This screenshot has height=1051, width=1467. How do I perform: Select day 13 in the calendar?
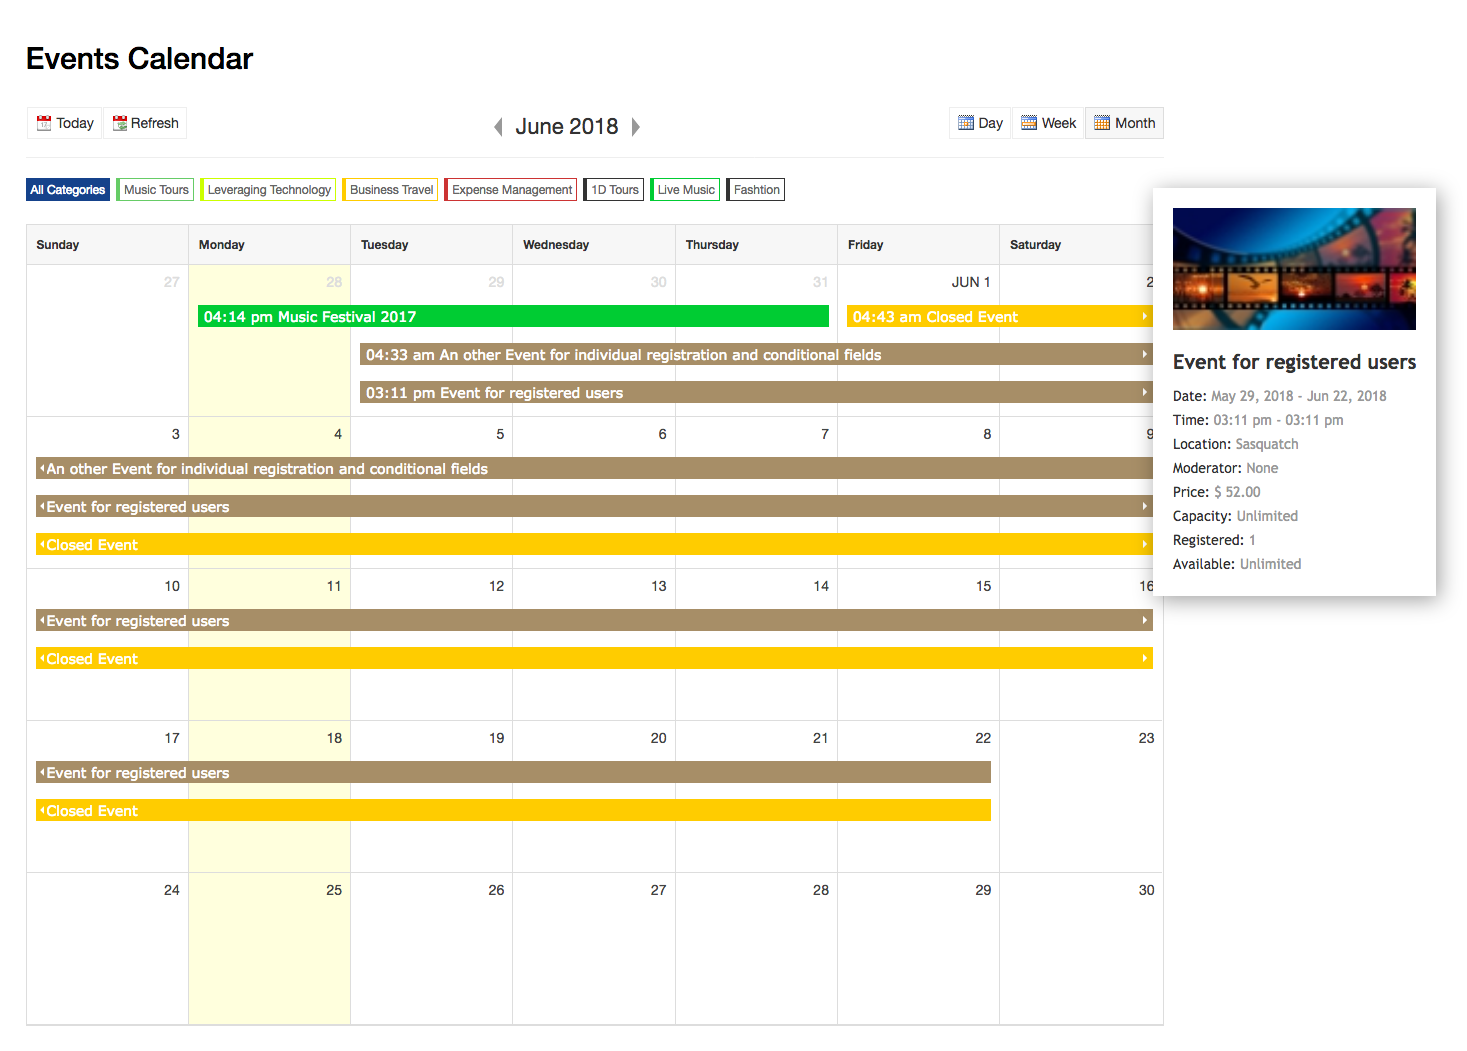click(x=658, y=586)
